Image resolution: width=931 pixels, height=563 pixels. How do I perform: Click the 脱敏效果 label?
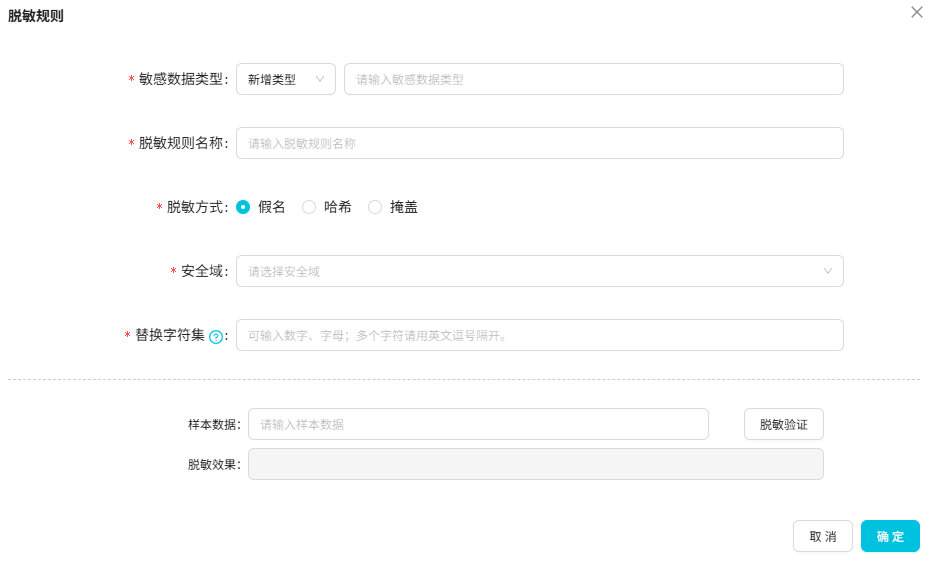(x=212, y=464)
